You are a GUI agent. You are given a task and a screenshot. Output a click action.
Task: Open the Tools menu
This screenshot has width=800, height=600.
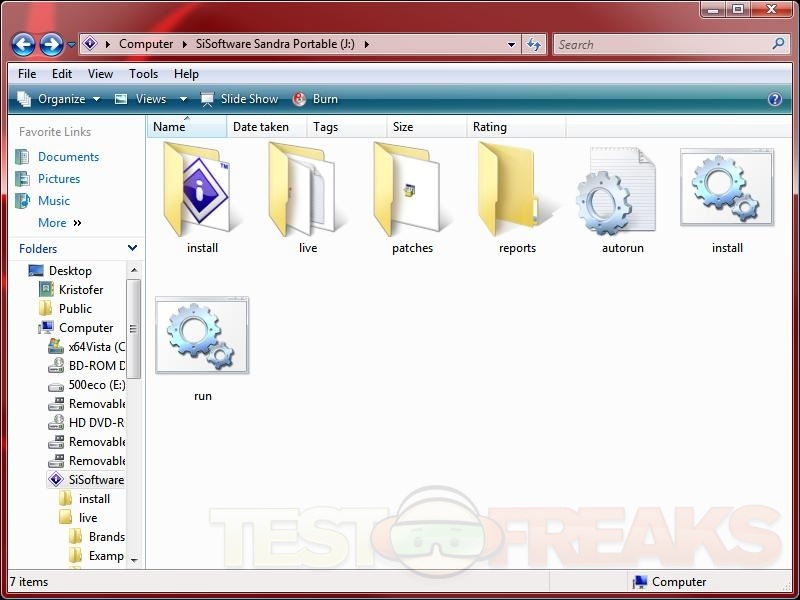(x=143, y=74)
